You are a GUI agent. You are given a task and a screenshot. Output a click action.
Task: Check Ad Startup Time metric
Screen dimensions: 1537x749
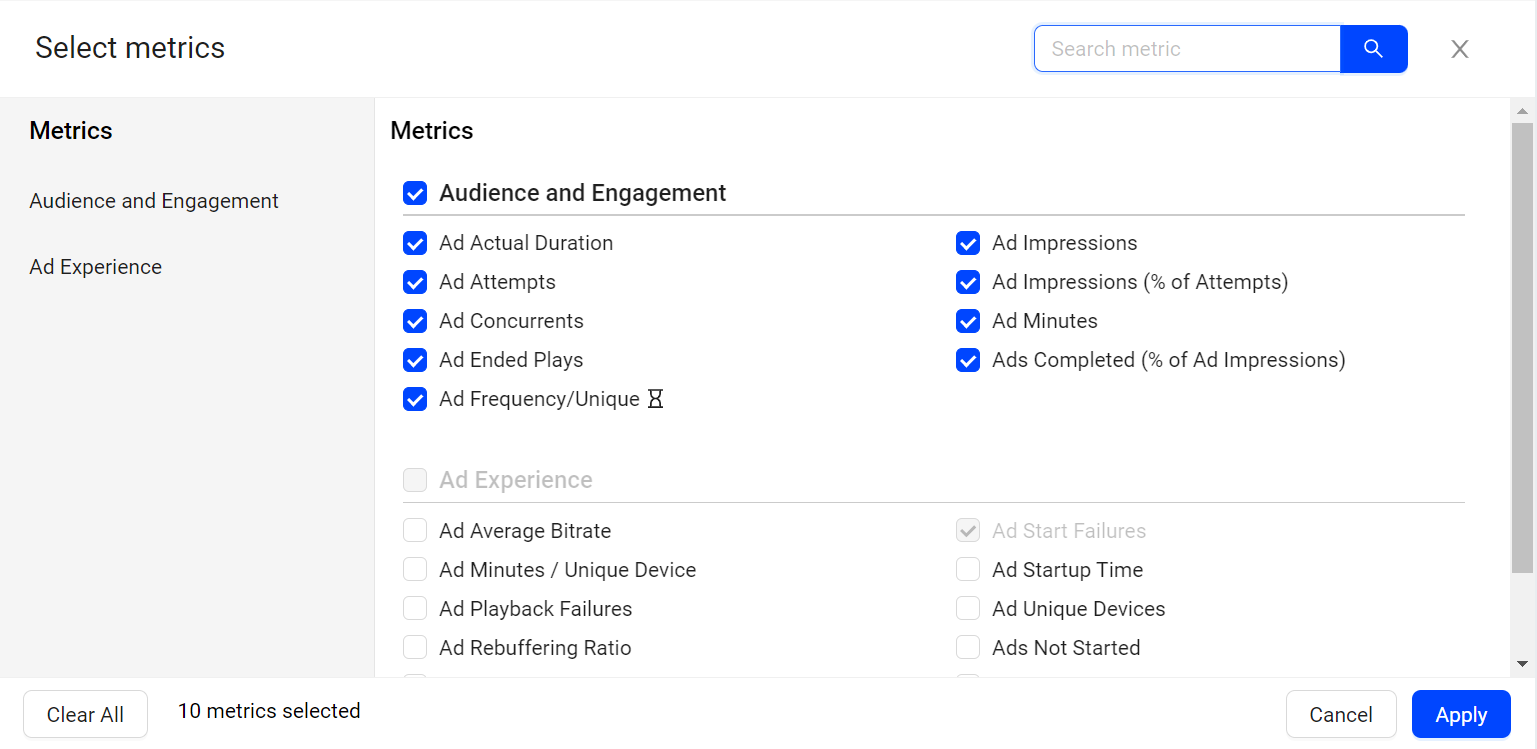tap(967, 570)
